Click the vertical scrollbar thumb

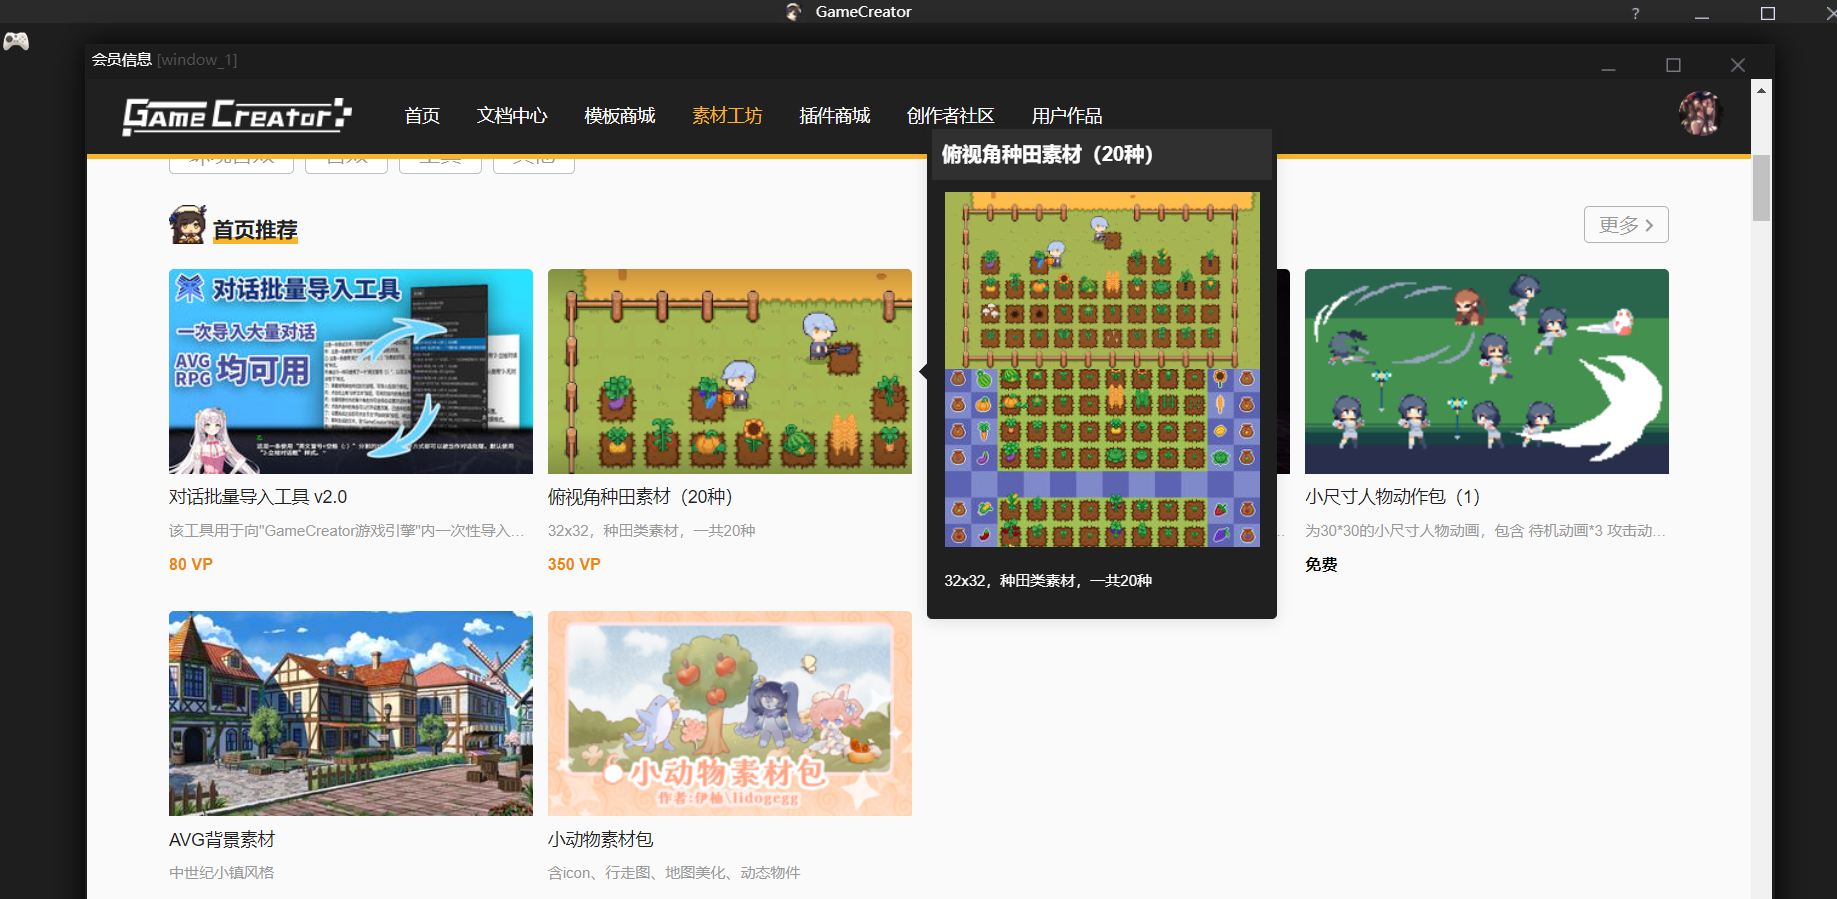point(1761,188)
